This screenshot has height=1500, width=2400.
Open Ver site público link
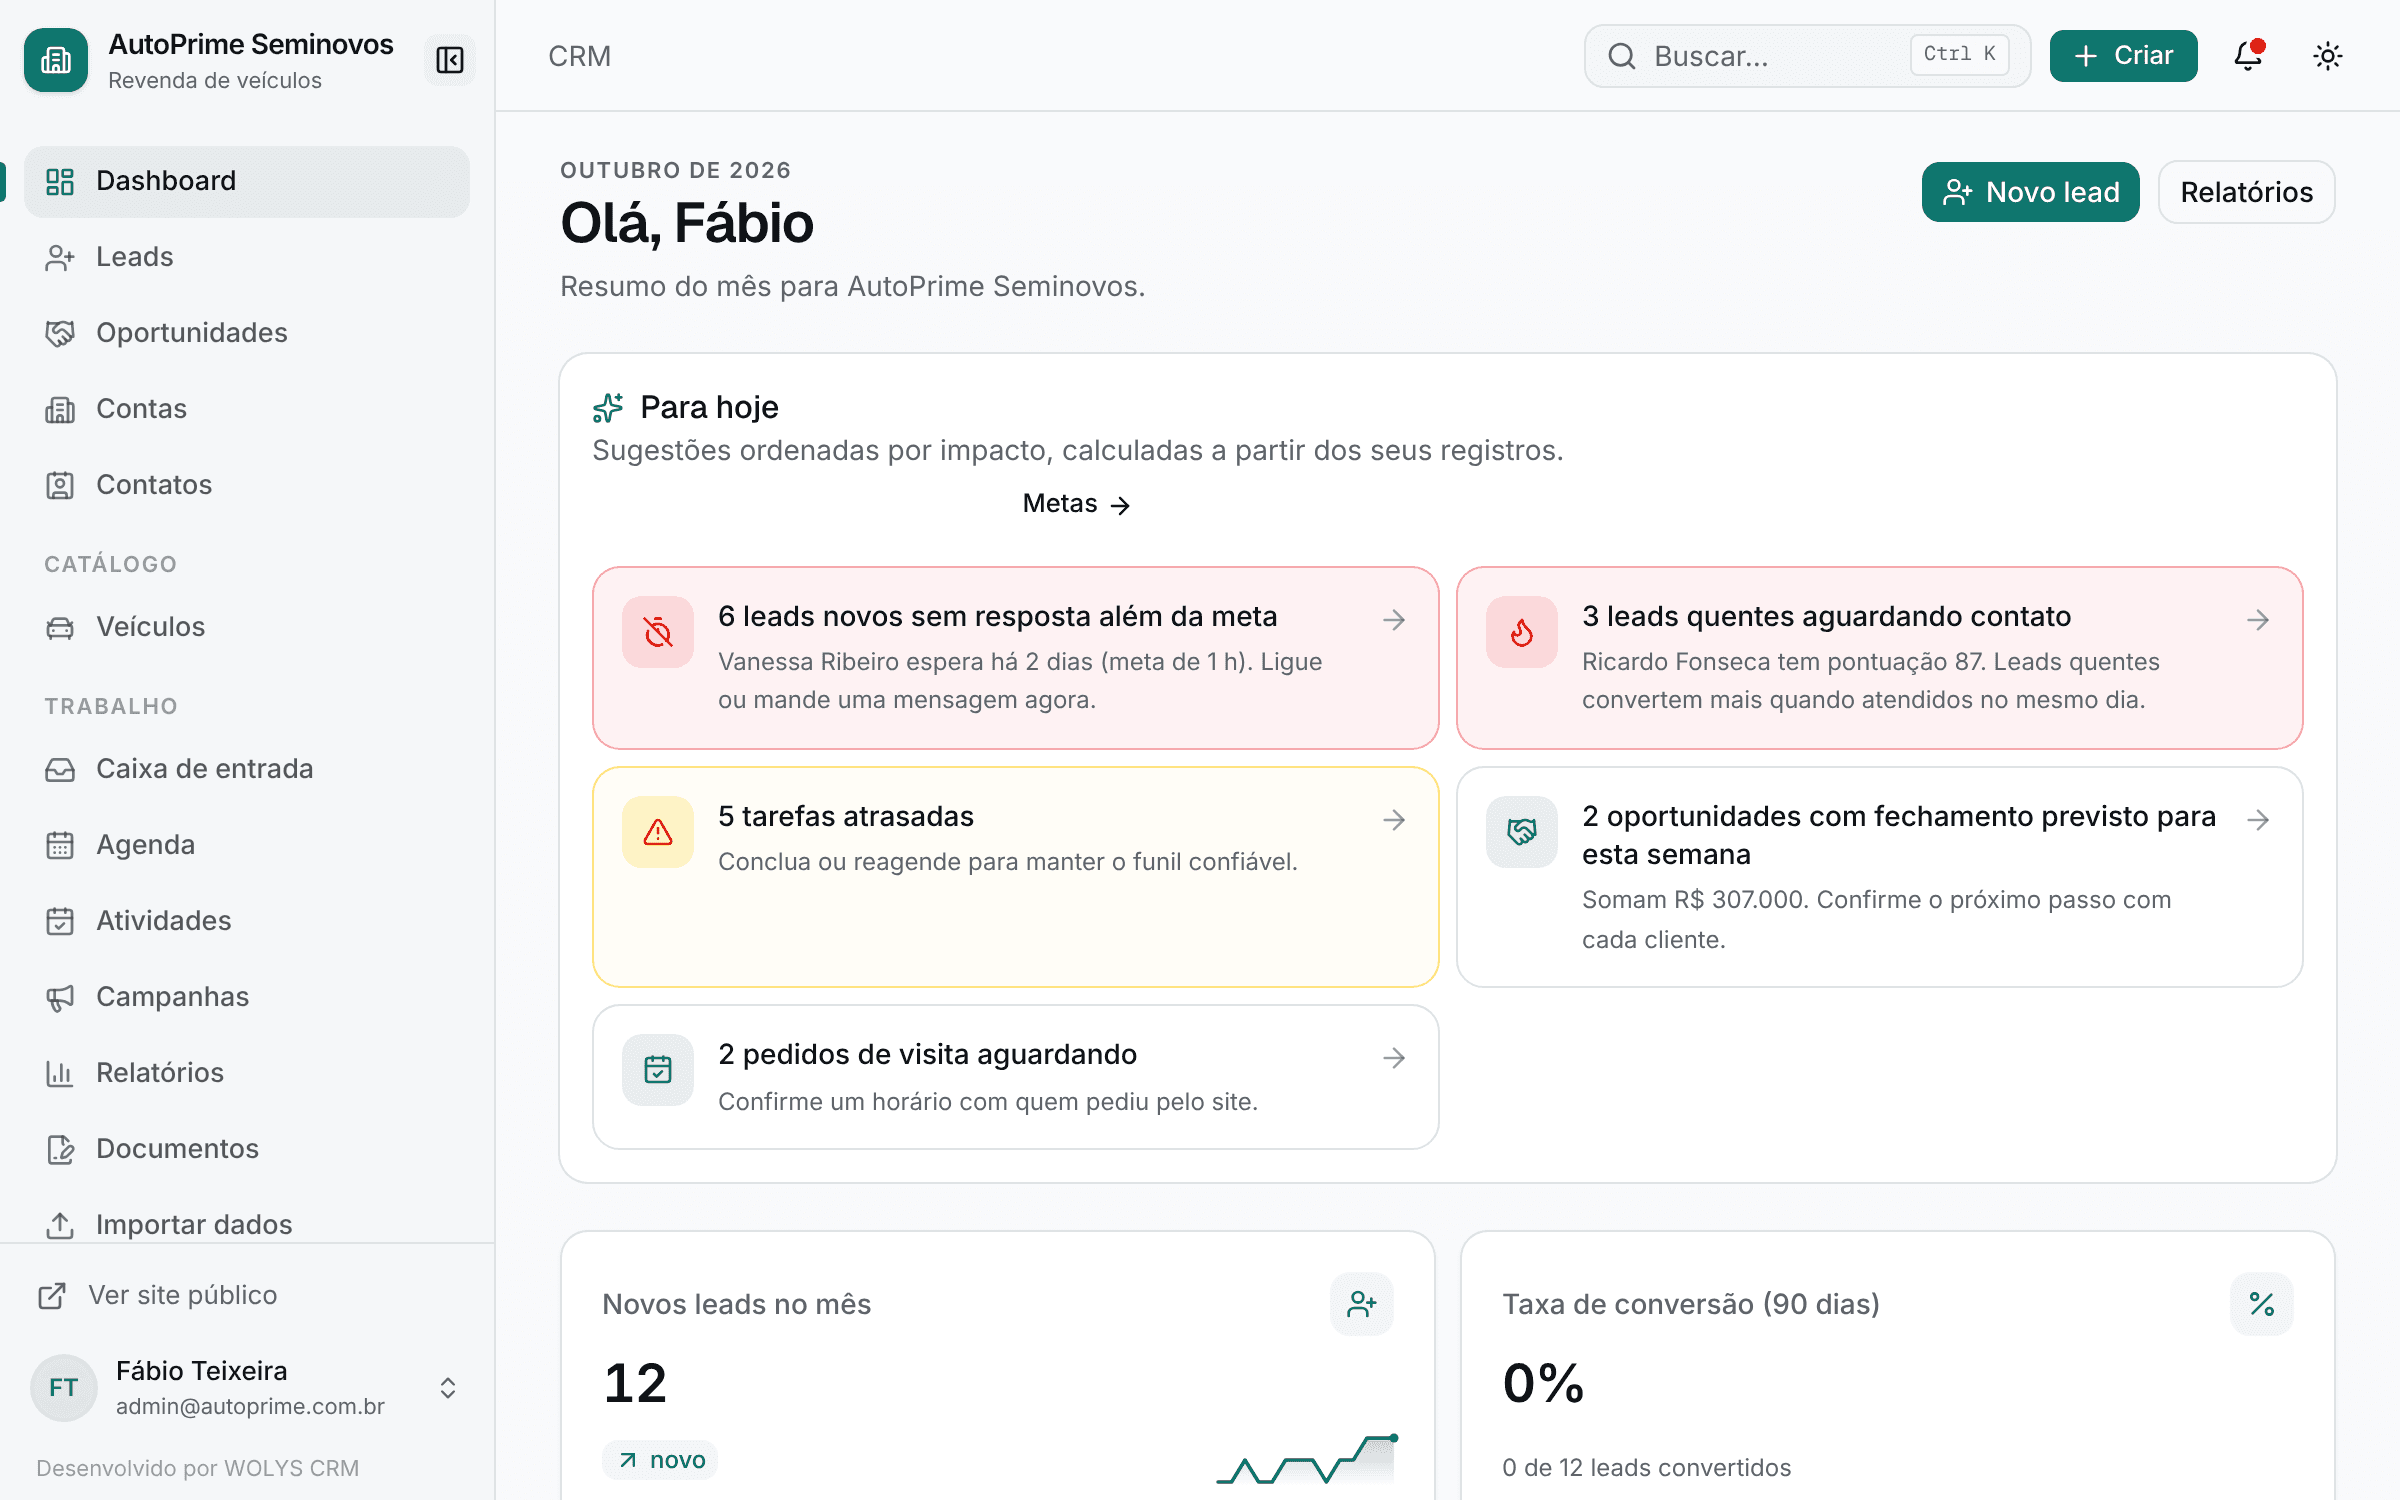coord(158,1295)
